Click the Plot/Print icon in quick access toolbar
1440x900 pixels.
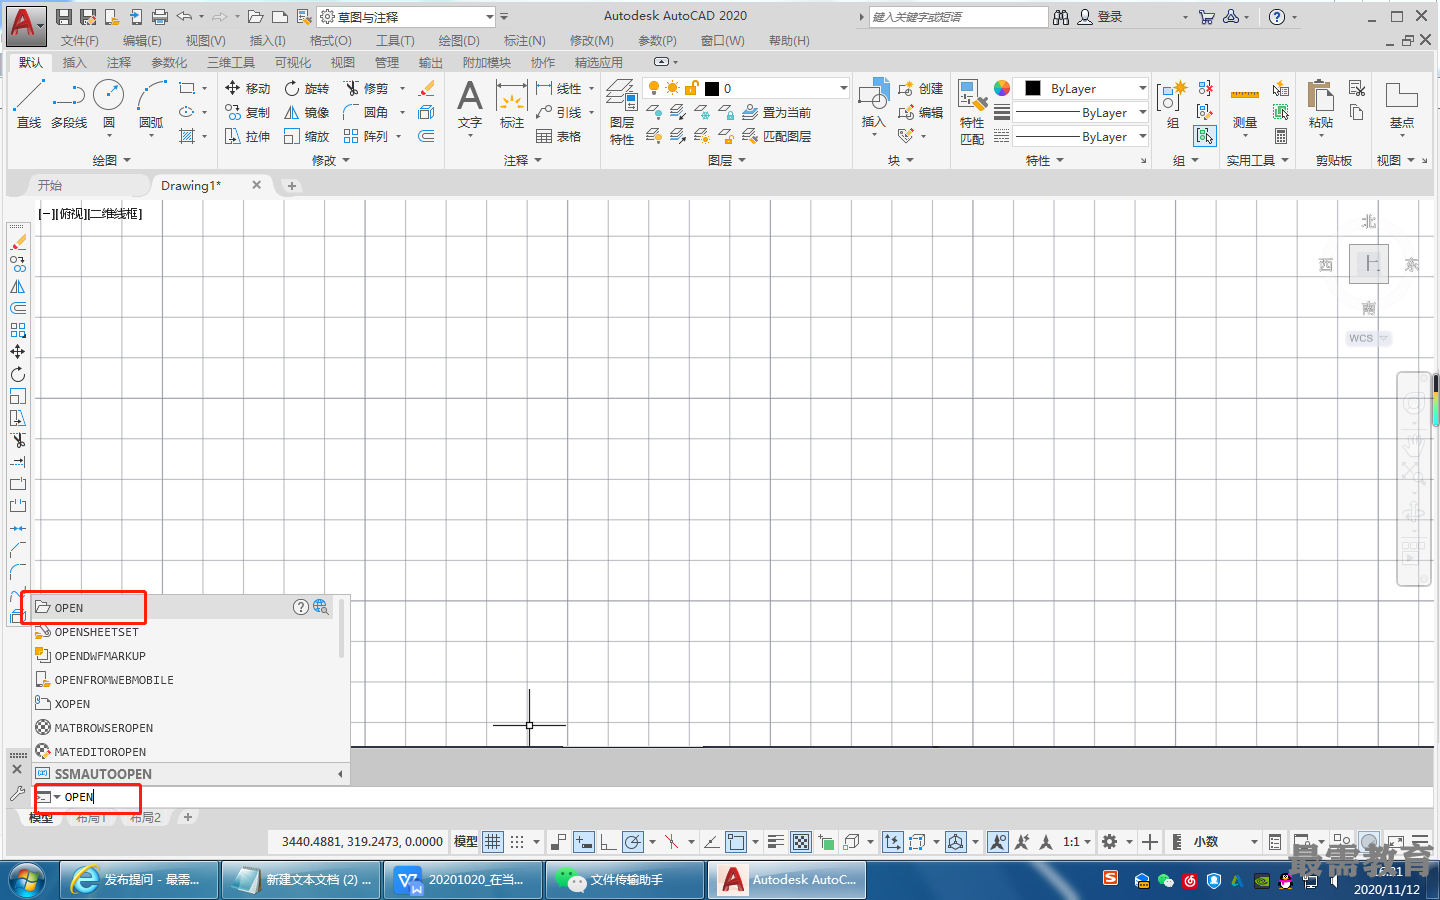click(x=160, y=17)
